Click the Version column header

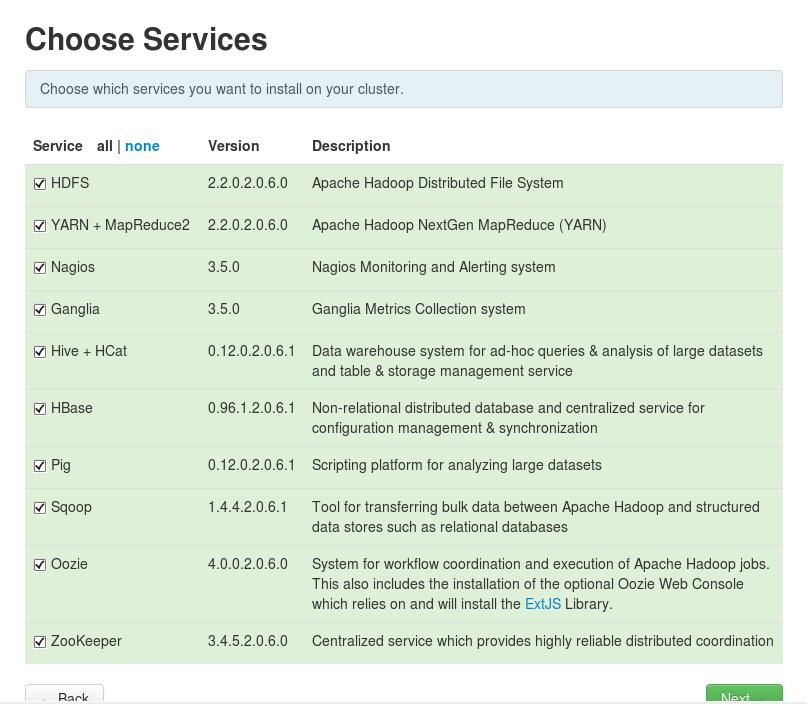click(x=233, y=146)
